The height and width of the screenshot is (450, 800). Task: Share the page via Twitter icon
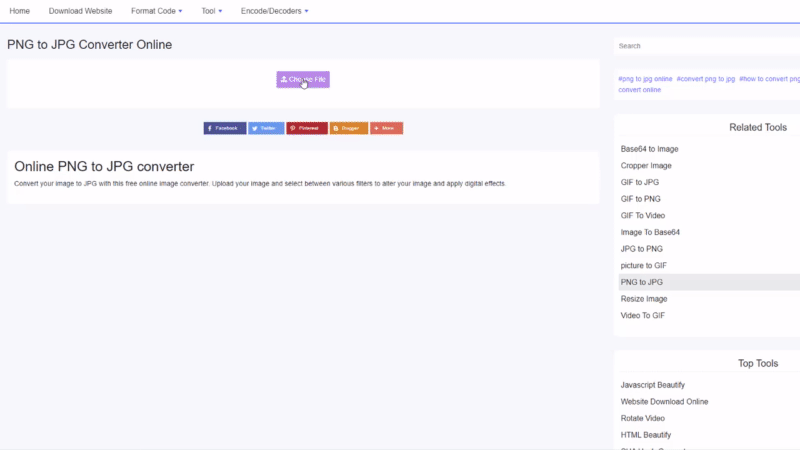point(266,128)
